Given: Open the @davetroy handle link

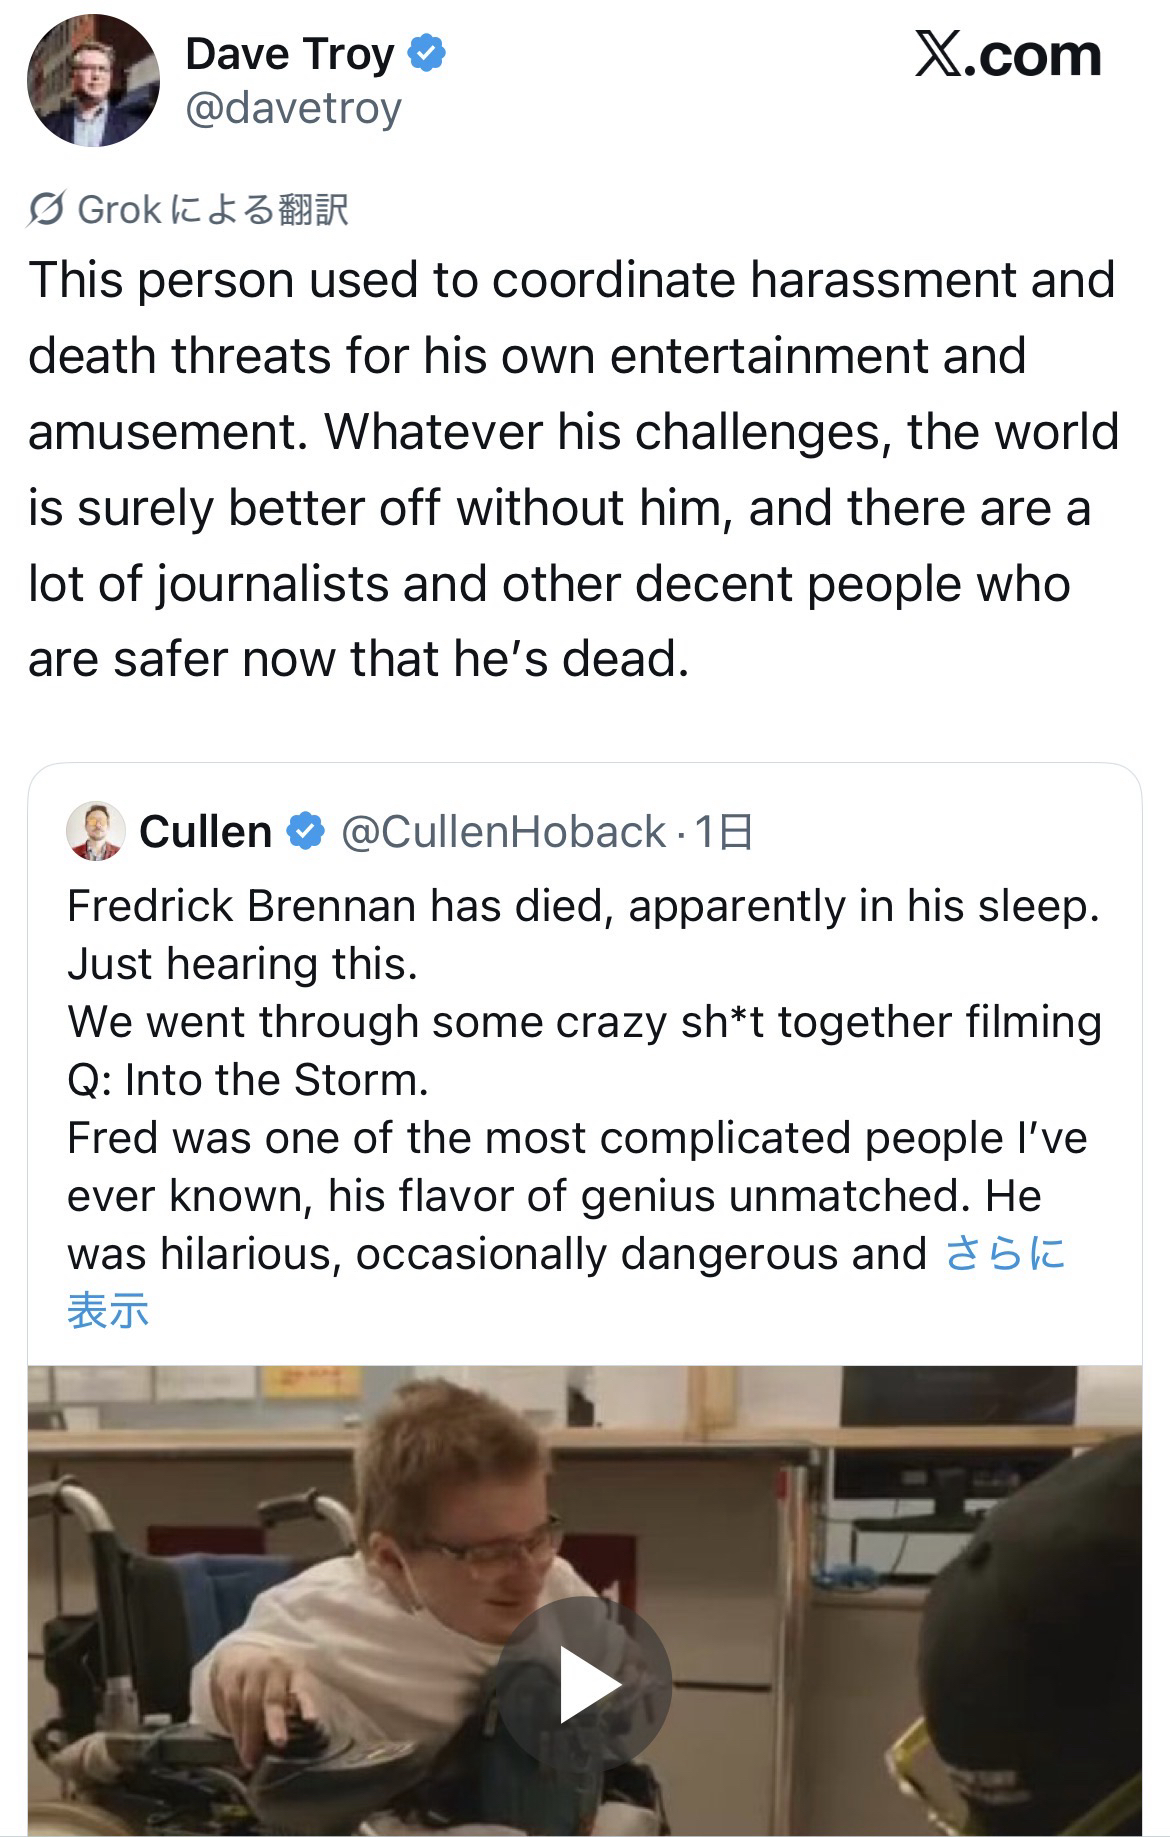Looking at the screenshot, I should click(x=293, y=108).
